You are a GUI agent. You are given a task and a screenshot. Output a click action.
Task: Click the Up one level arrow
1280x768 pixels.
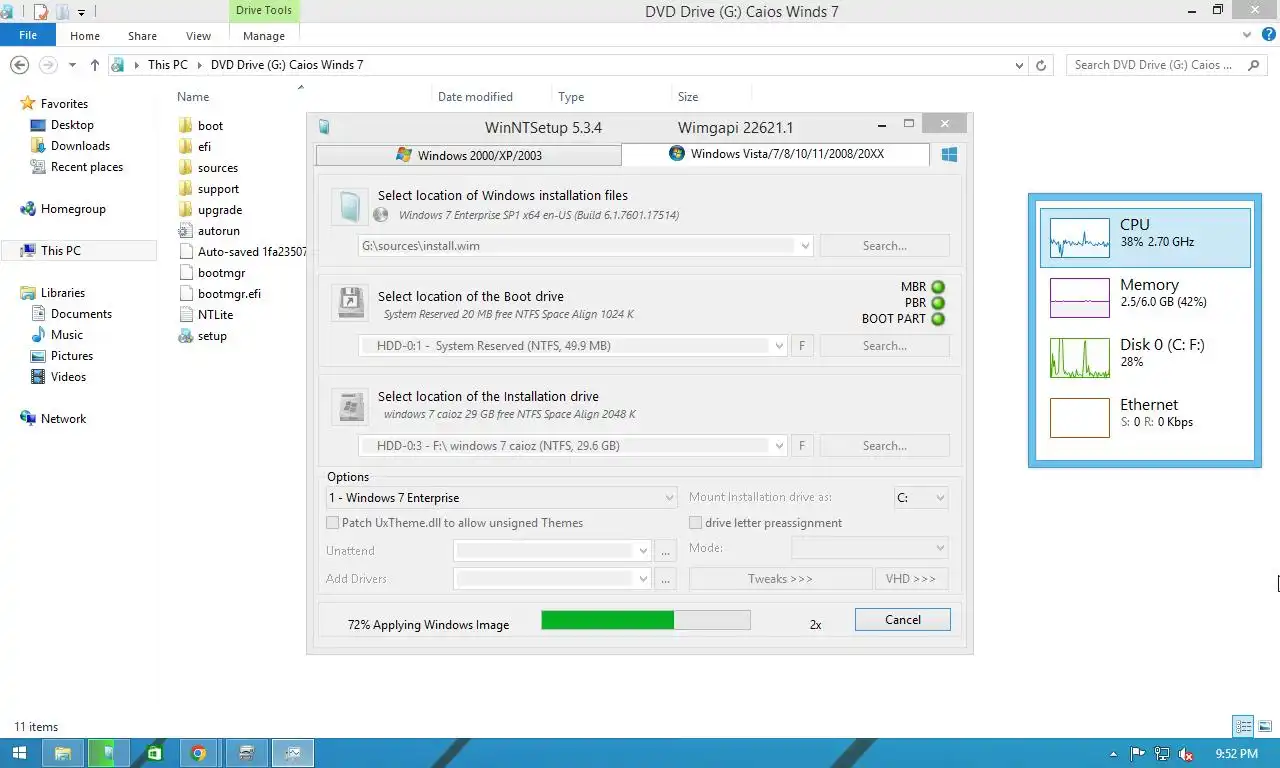[x=95, y=65]
